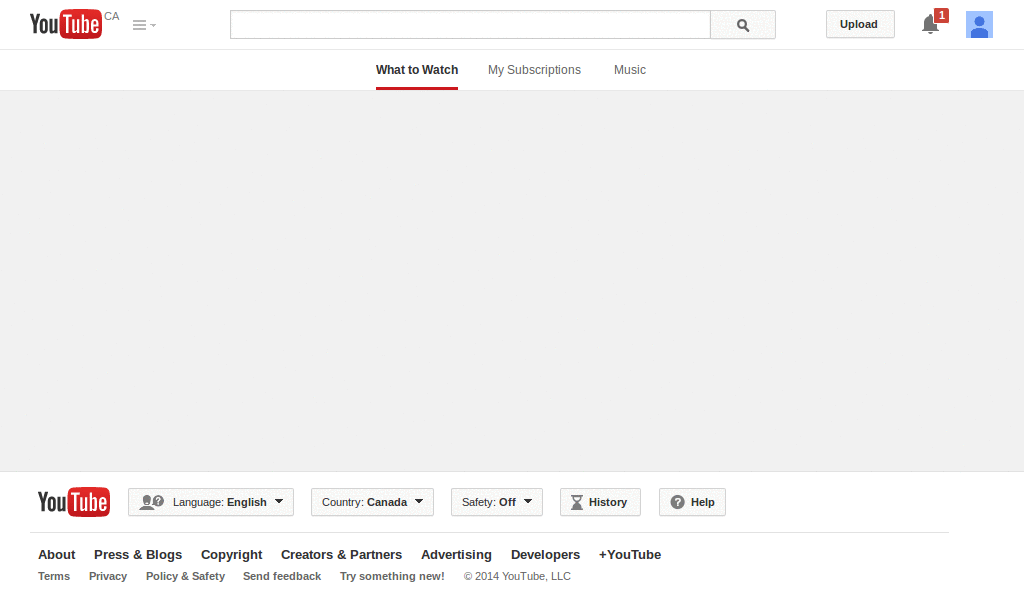
Task: Open the blue user avatar menu
Action: (x=979, y=25)
